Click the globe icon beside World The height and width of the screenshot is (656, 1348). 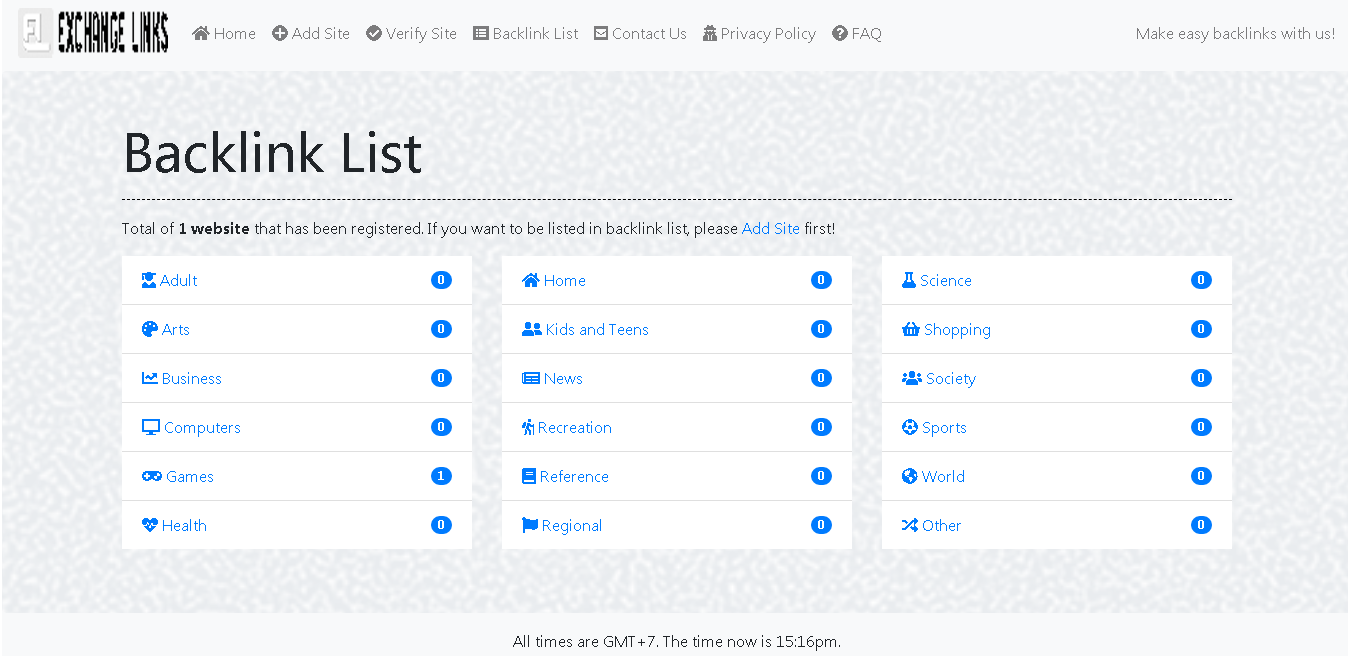(x=910, y=476)
